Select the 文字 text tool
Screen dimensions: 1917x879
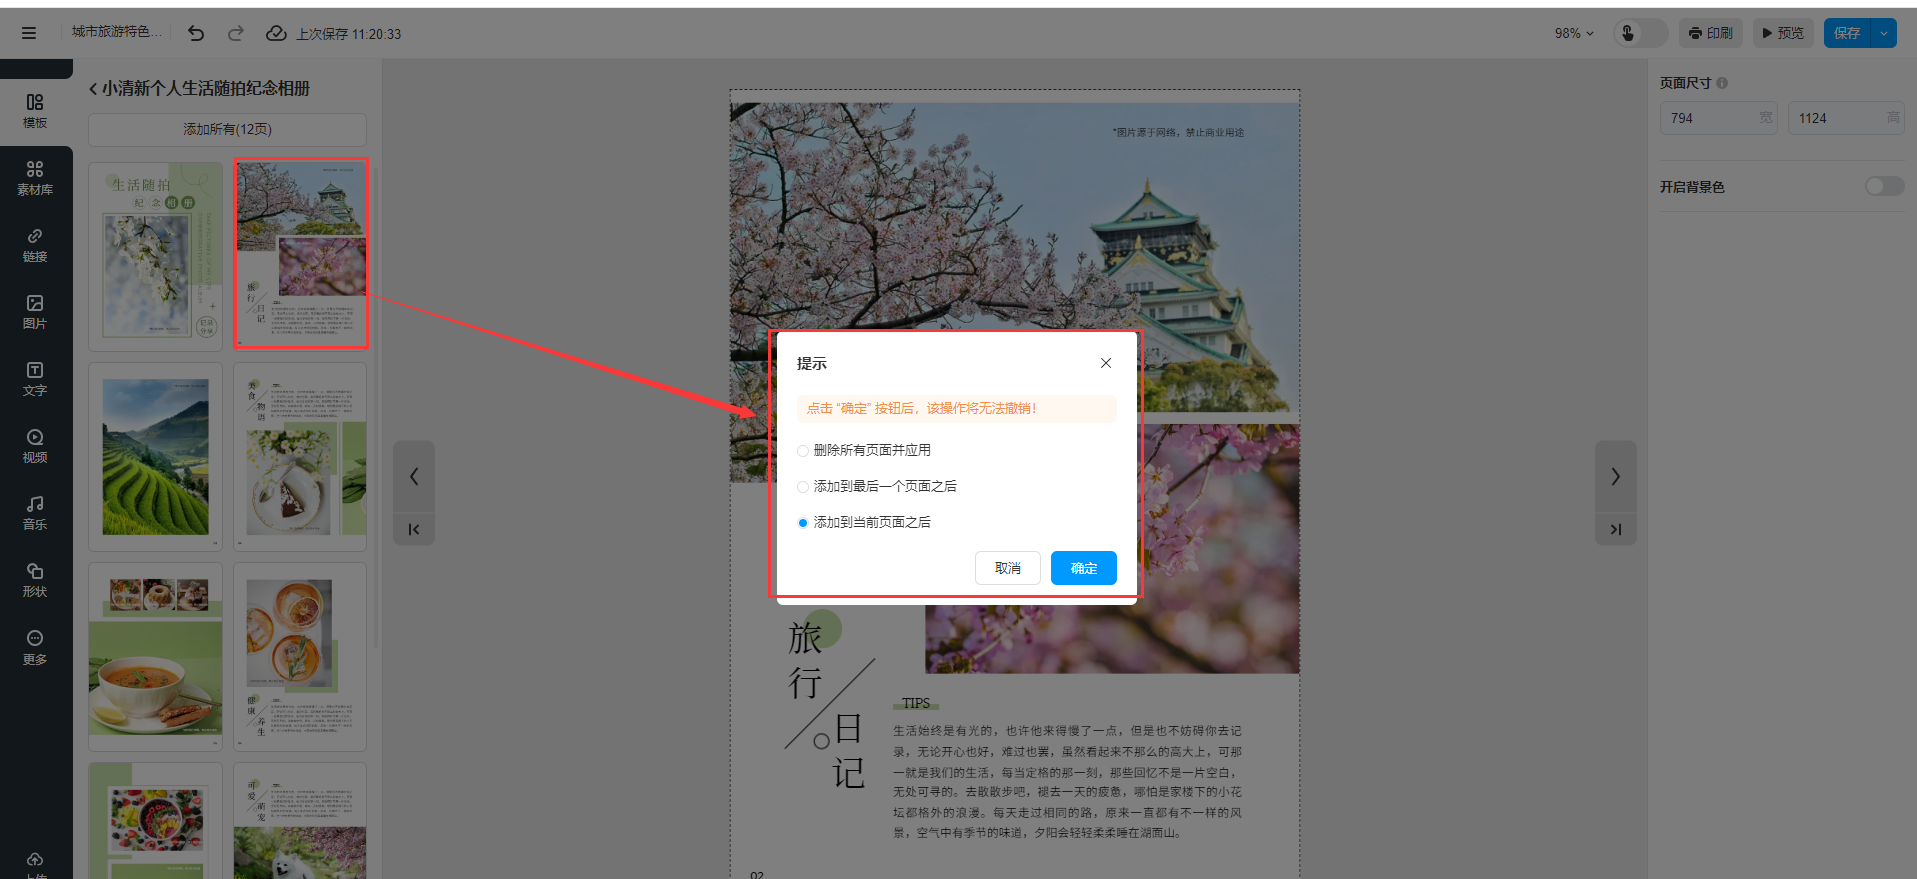35,379
